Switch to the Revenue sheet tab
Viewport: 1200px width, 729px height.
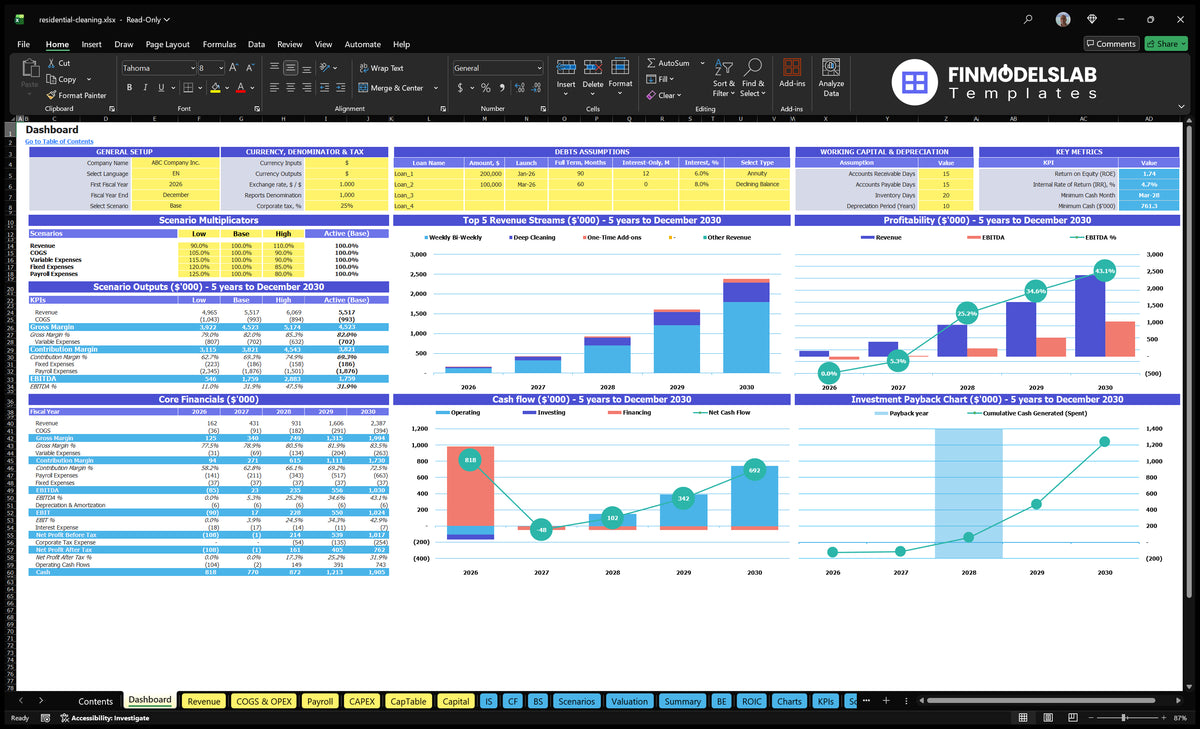click(204, 701)
